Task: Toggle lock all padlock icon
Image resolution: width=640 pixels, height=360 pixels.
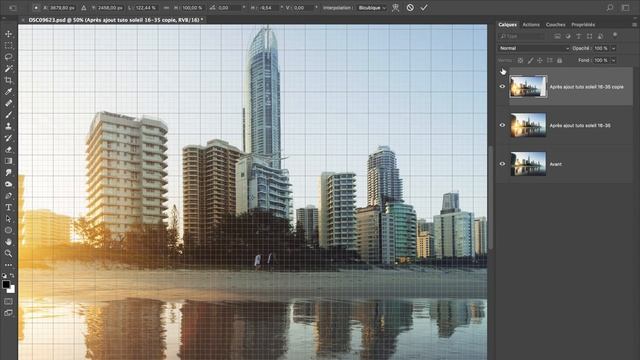Action: point(560,60)
